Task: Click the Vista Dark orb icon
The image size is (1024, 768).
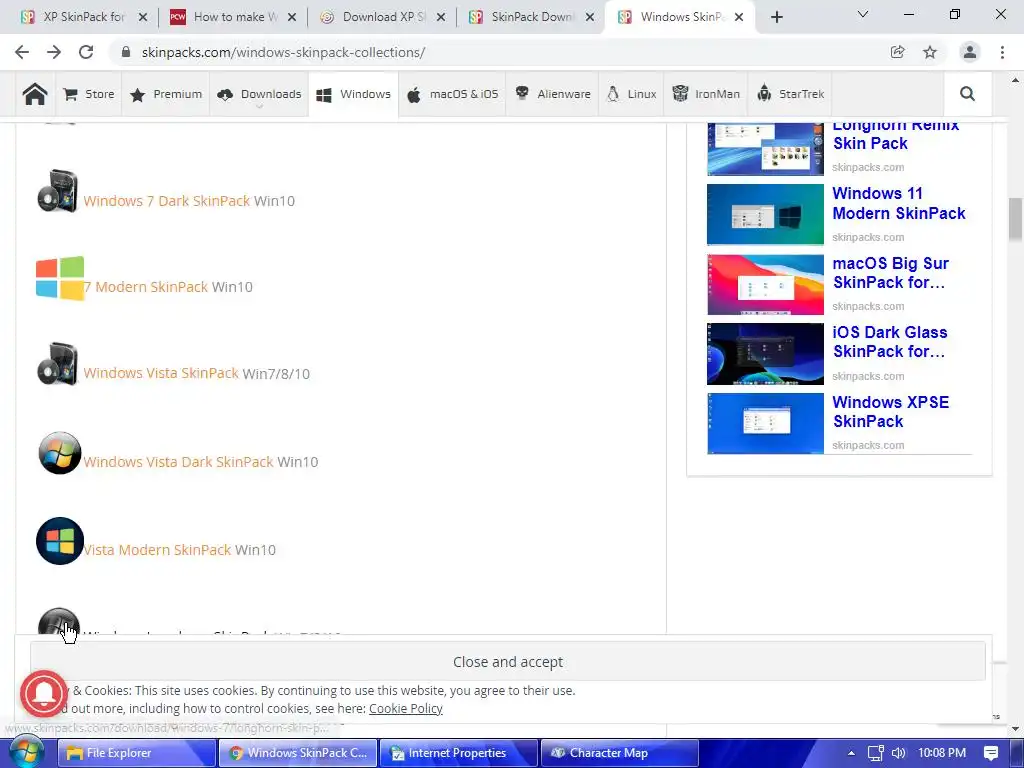Action: point(59,453)
